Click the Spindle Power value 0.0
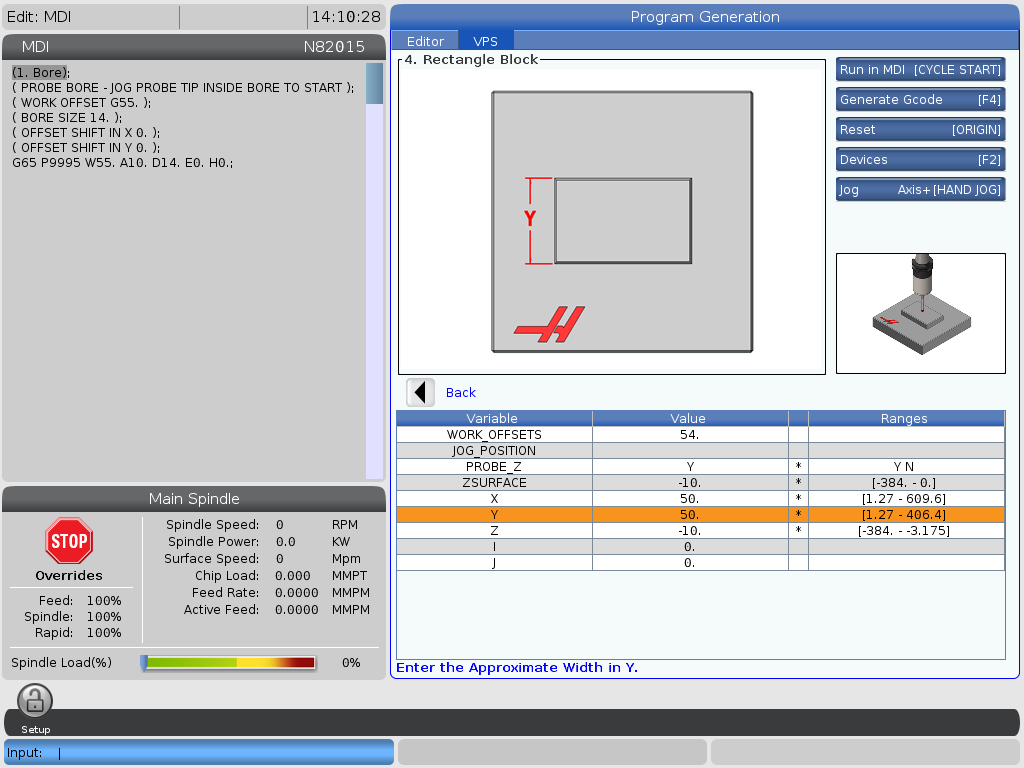1024x768 pixels. (x=285, y=541)
